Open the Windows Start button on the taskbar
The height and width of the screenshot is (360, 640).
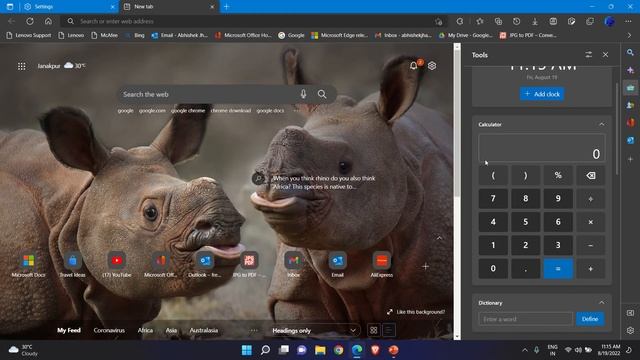(x=247, y=350)
